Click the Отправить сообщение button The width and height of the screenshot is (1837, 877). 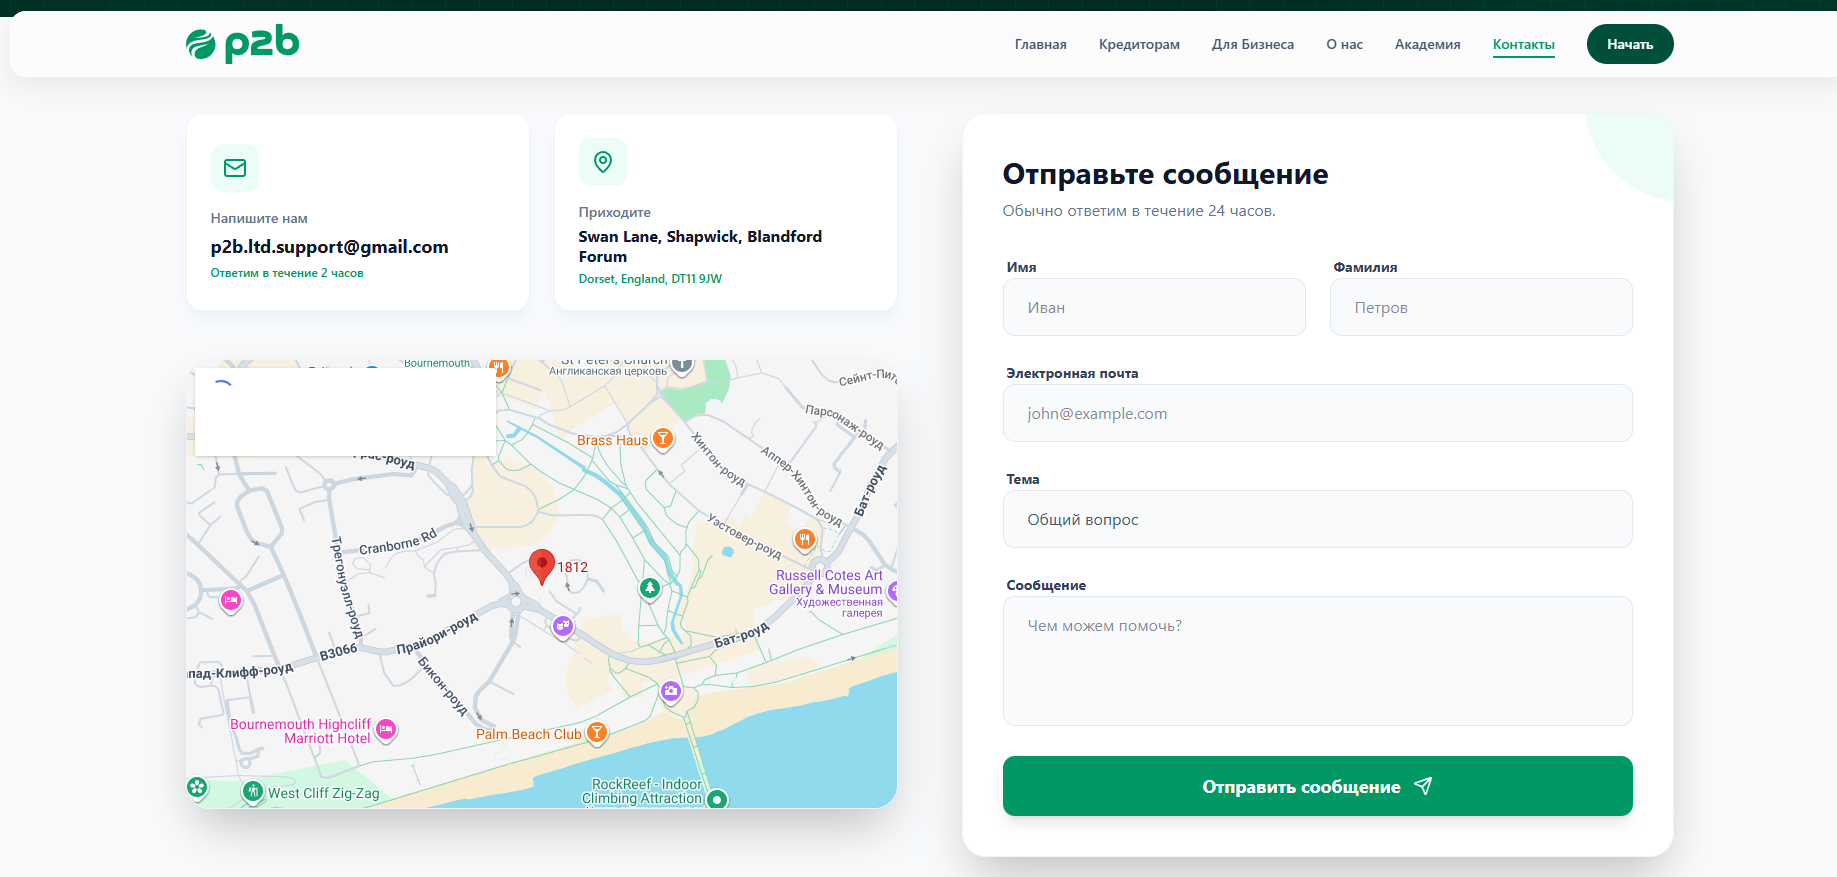point(1318,786)
